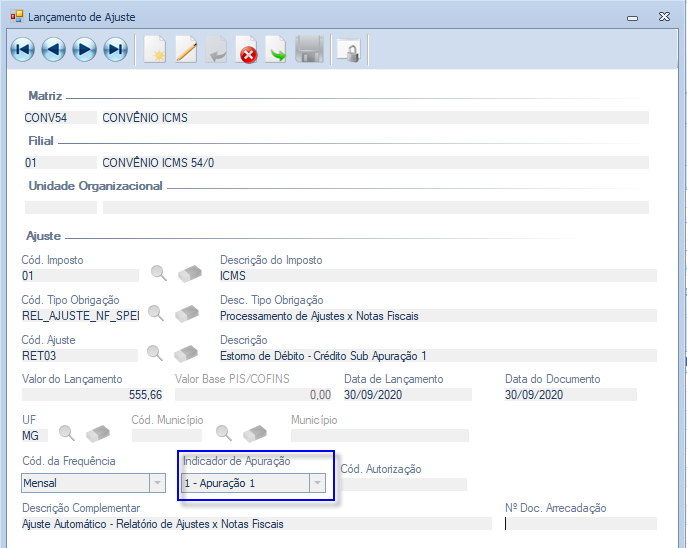Jump to last record arrow button
This screenshot has width=687, height=548.
[x=116, y=49]
